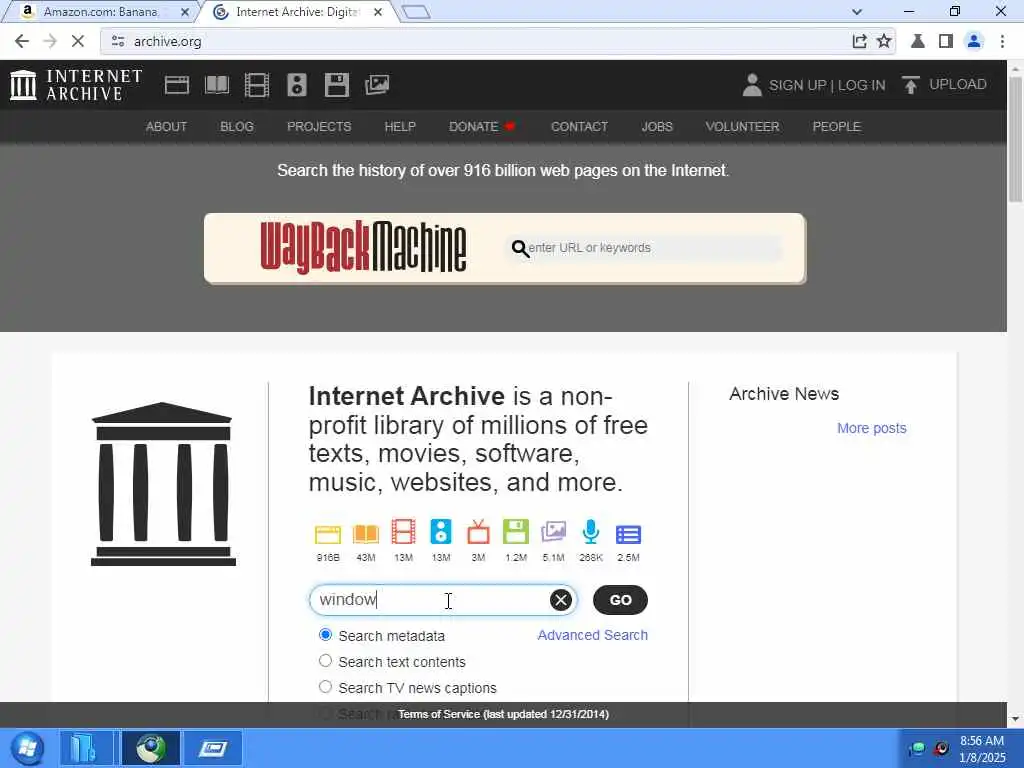
Task: Click the page vertical scrollbar thumb
Action: click(x=1016, y=138)
